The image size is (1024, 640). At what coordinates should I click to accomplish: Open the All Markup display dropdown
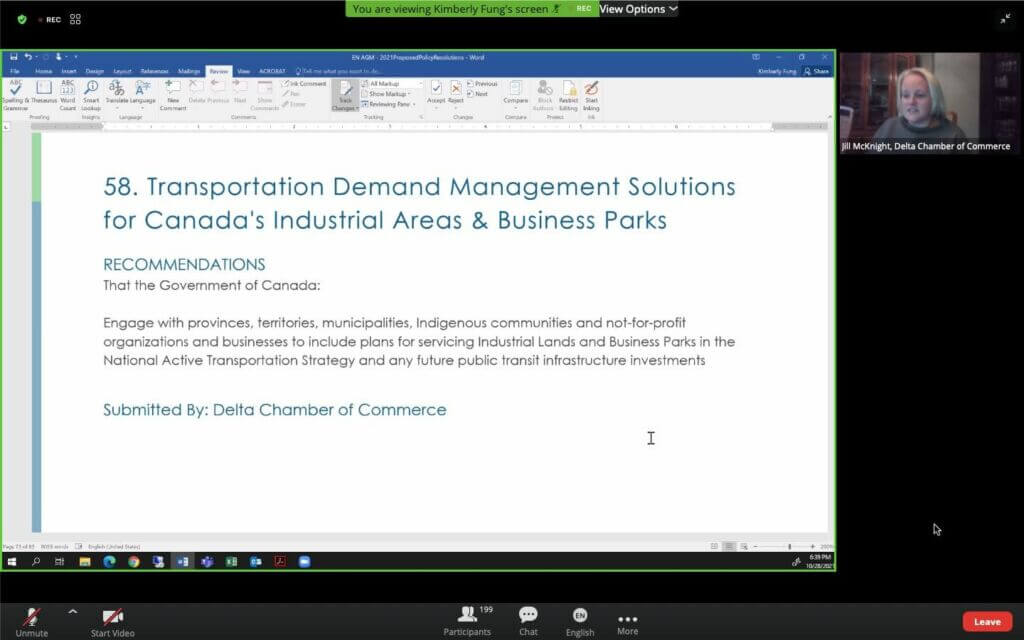coord(392,84)
